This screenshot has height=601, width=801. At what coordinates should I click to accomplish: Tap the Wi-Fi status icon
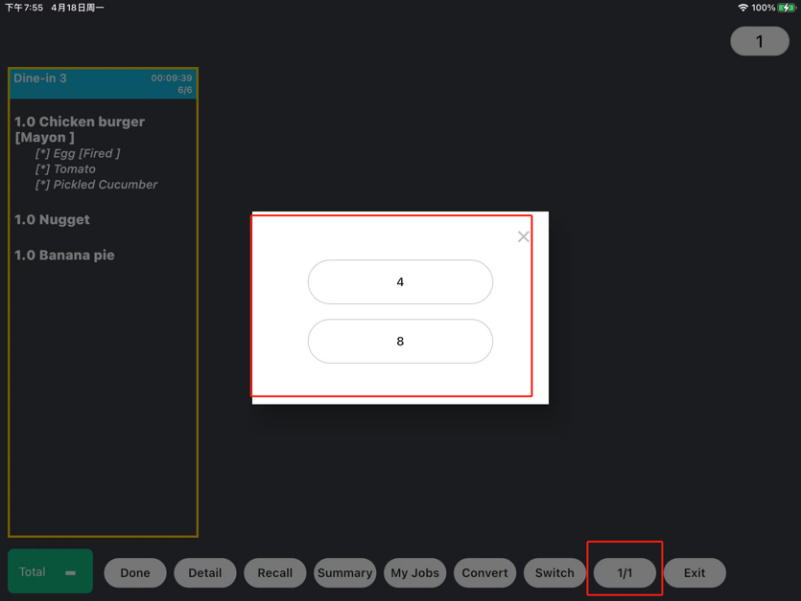click(743, 8)
